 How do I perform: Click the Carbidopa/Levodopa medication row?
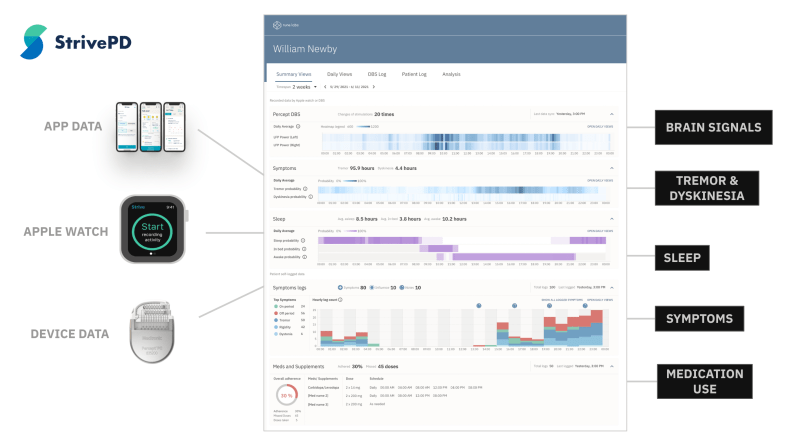click(395, 387)
